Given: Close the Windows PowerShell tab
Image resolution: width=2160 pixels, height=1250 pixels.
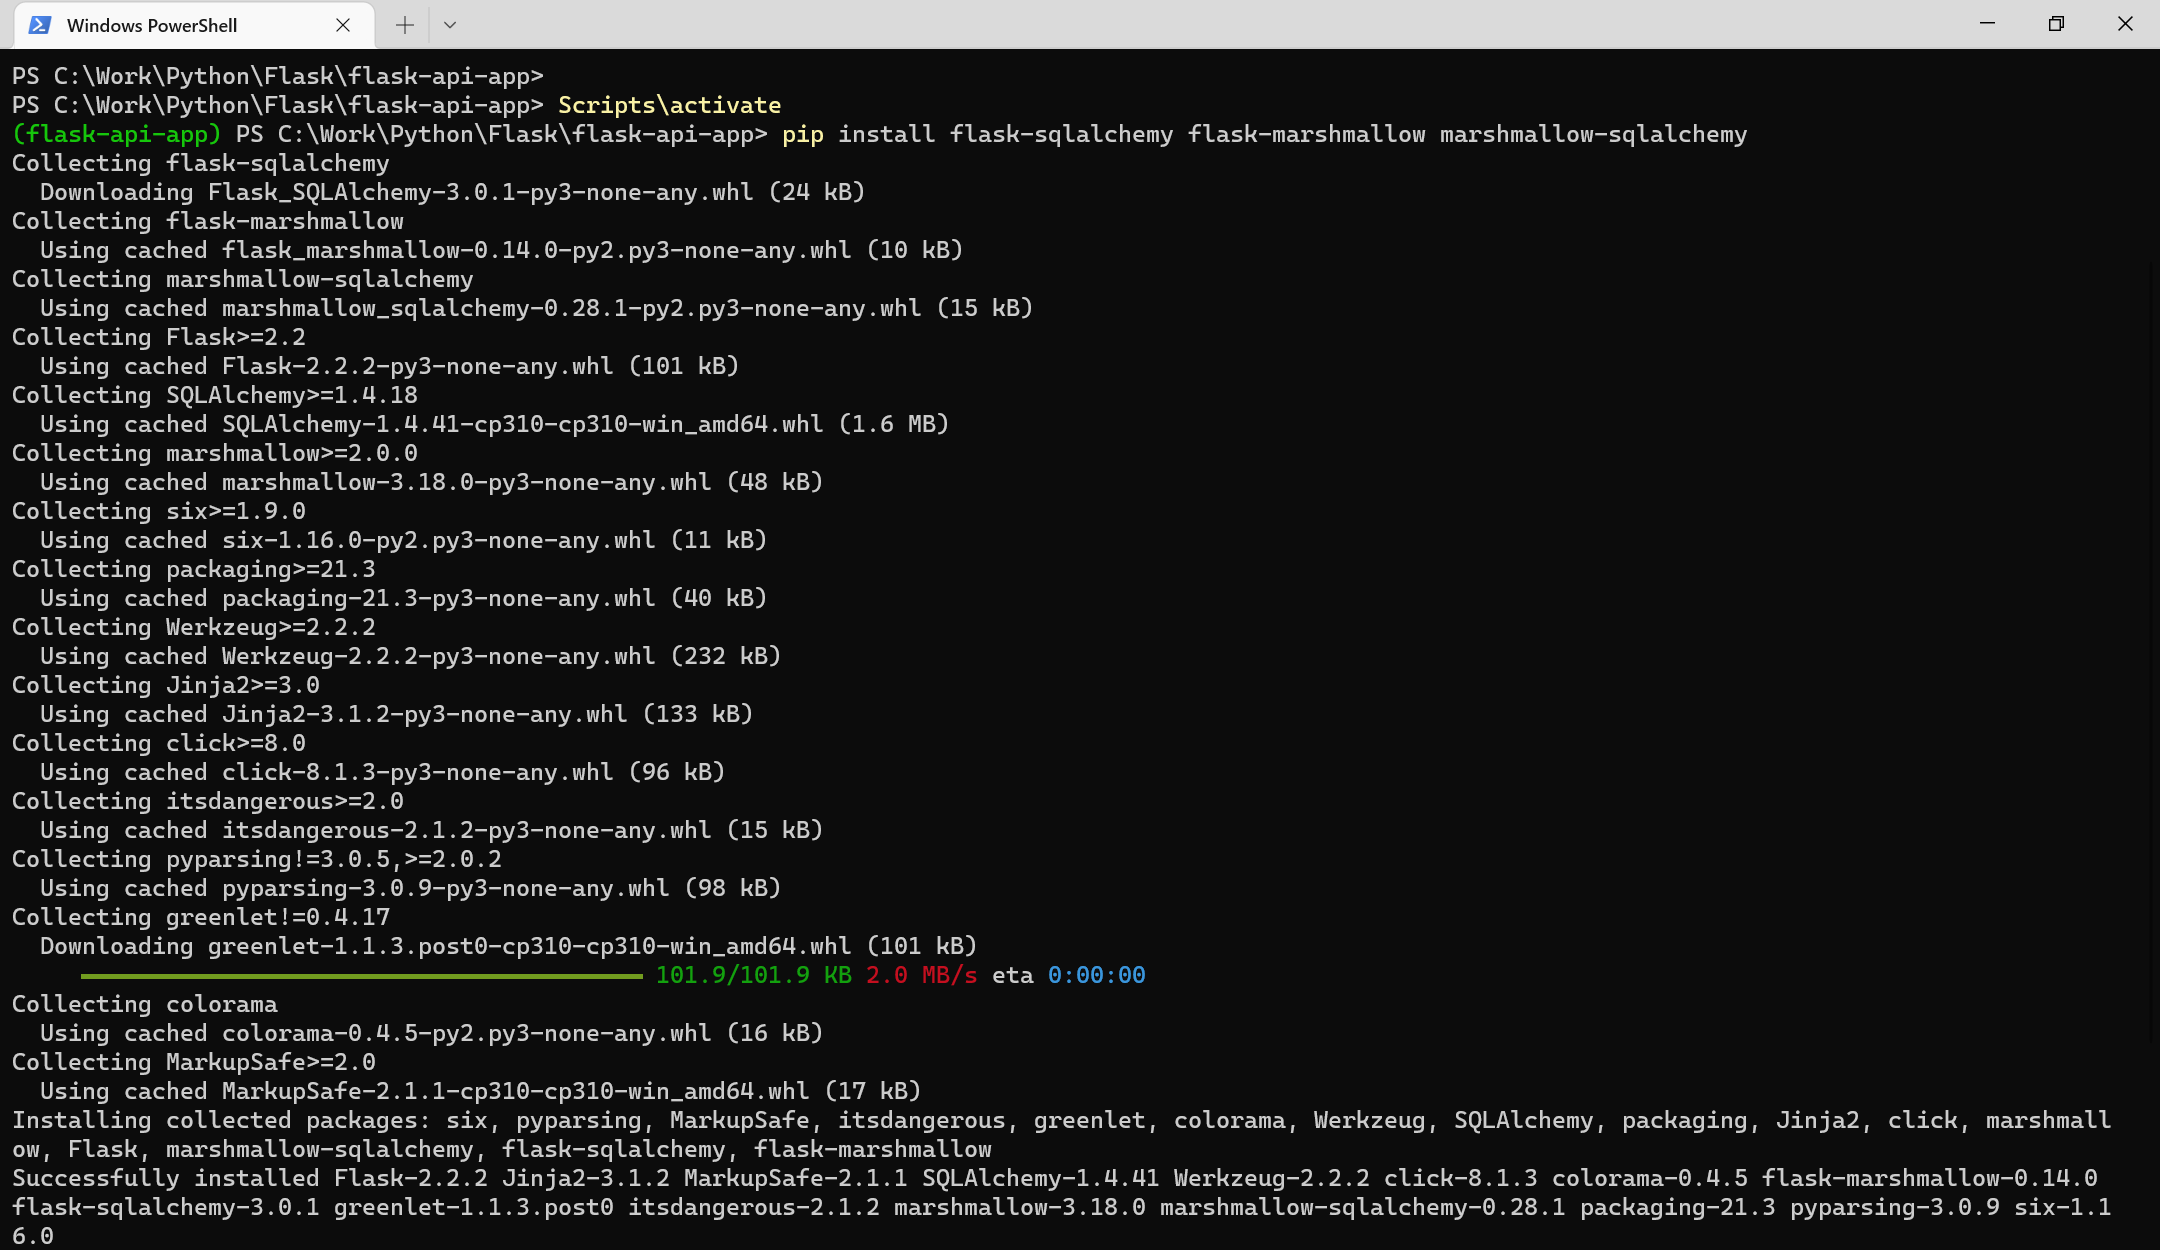Looking at the screenshot, I should pos(343,25).
